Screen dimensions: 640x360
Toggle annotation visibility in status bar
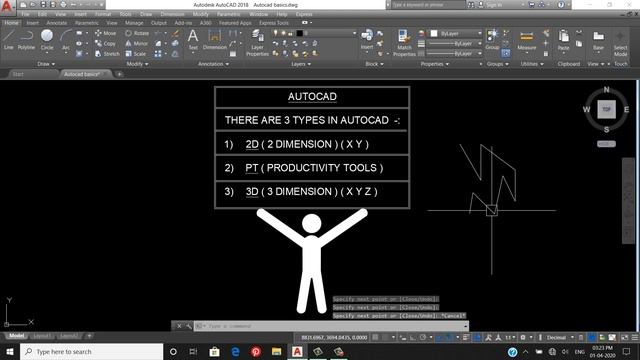coord(489,337)
